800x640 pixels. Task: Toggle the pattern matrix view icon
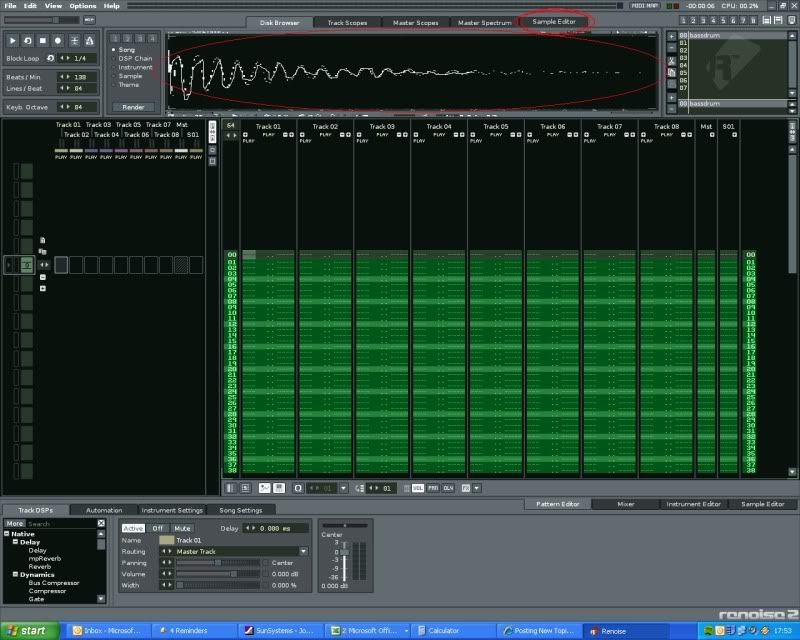(x=231, y=488)
